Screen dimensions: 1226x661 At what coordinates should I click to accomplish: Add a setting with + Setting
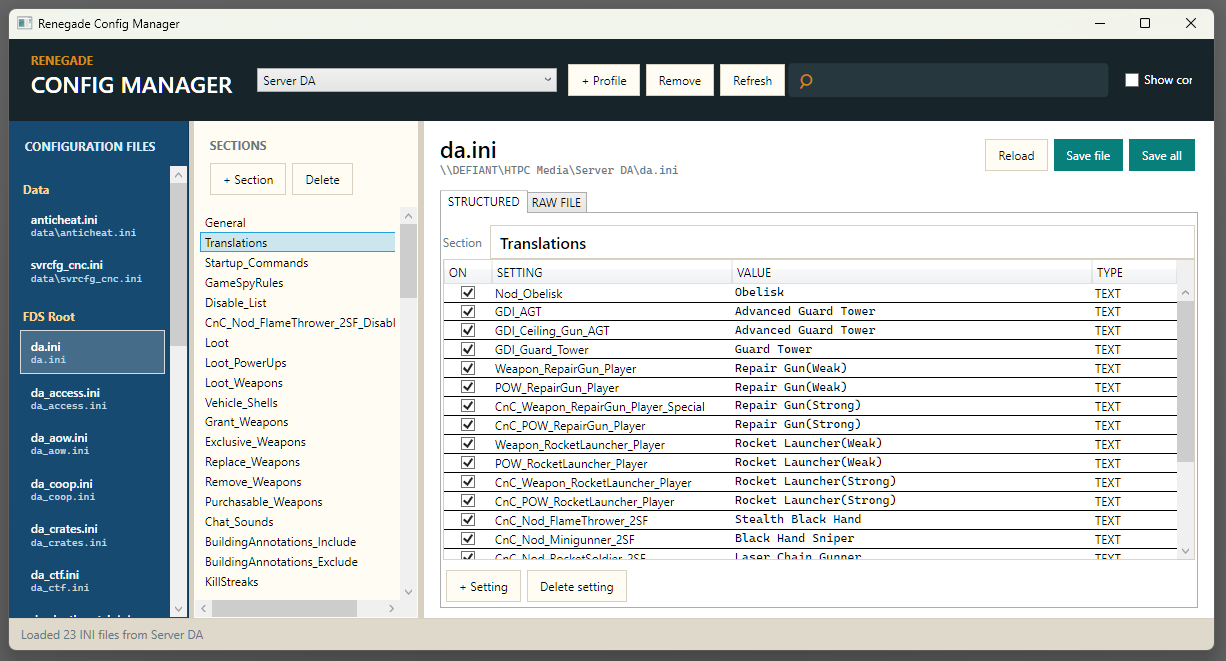coord(483,586)
